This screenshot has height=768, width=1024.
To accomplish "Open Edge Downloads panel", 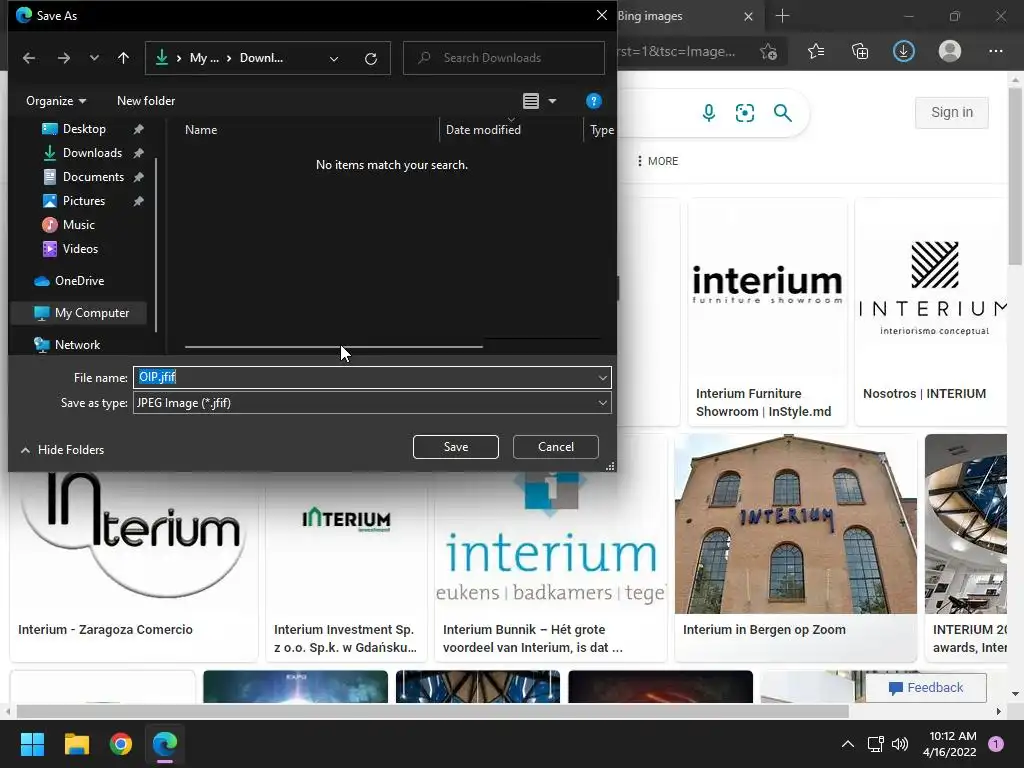I will click(904, 52).
